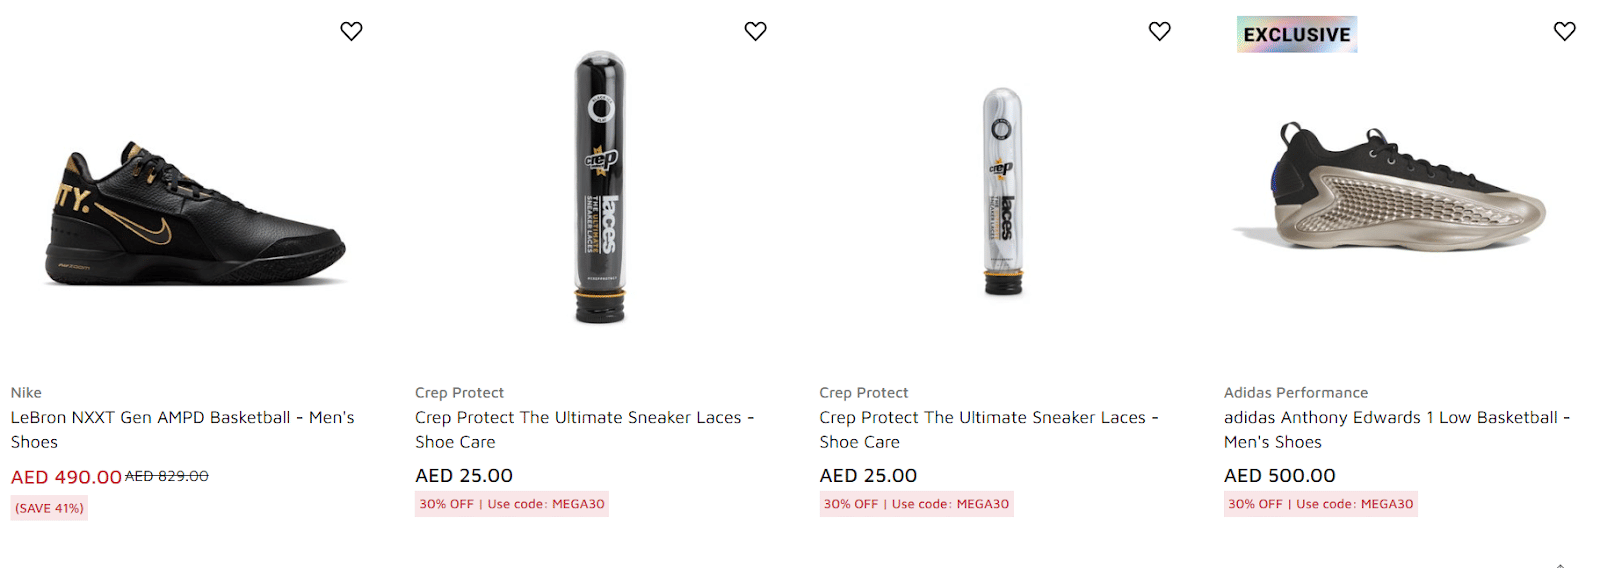Screen dimensions: 1600x568
Task: Click the Adidas Performance brand label
Action: click(1295, 393)
